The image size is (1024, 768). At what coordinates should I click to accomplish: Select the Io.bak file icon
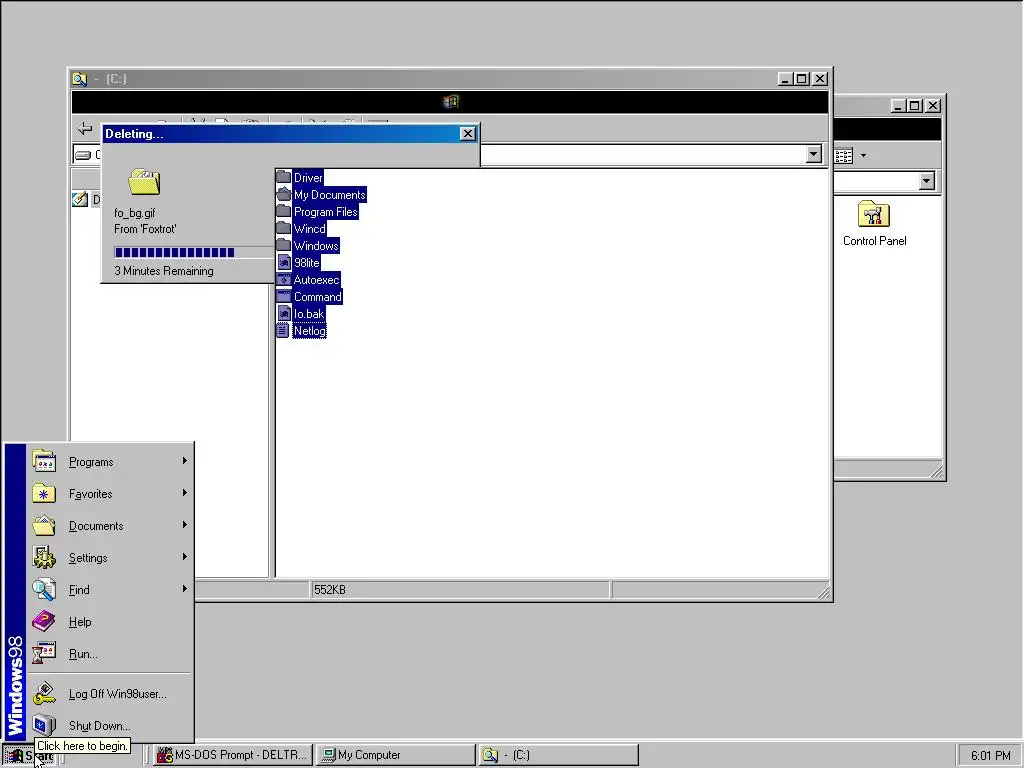pyautogui.click(x=283, y=313)
